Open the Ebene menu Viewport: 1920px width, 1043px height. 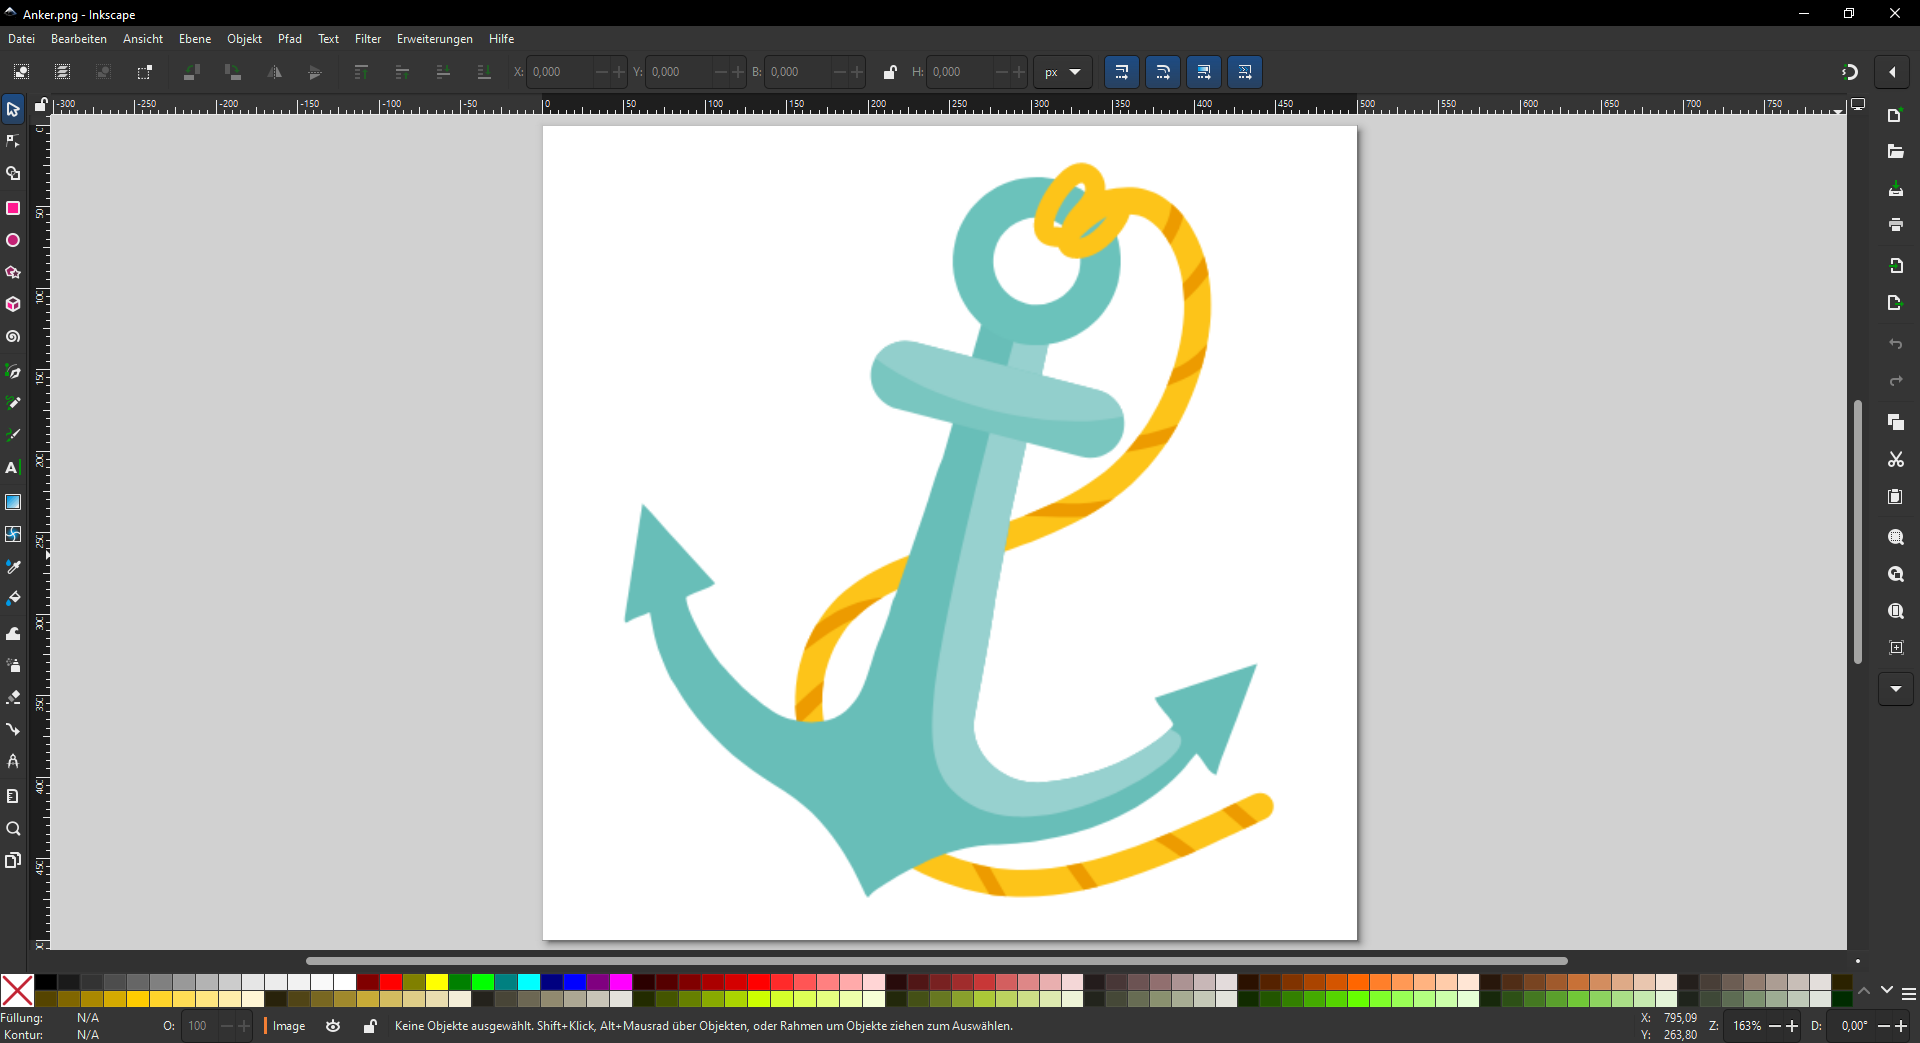click(195, 39)
